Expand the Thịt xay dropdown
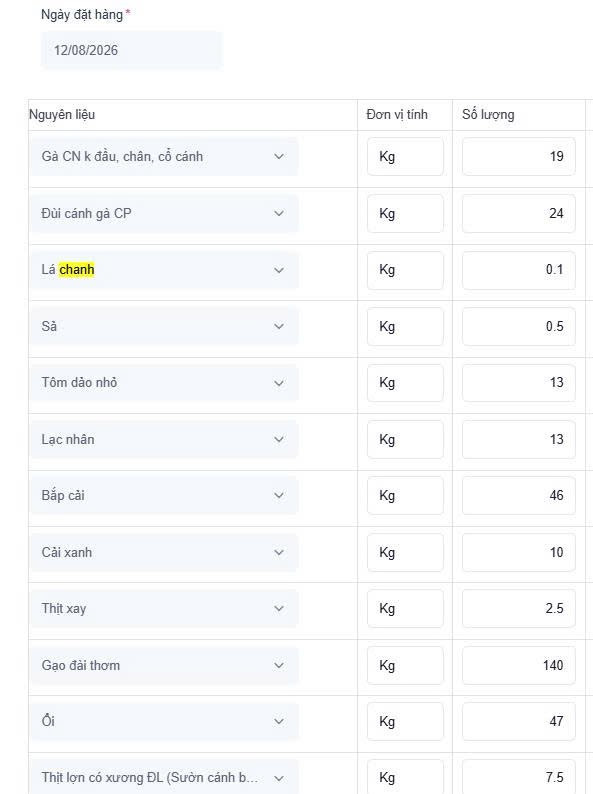Viewport: 593px width, 794px height. [164, 608]
